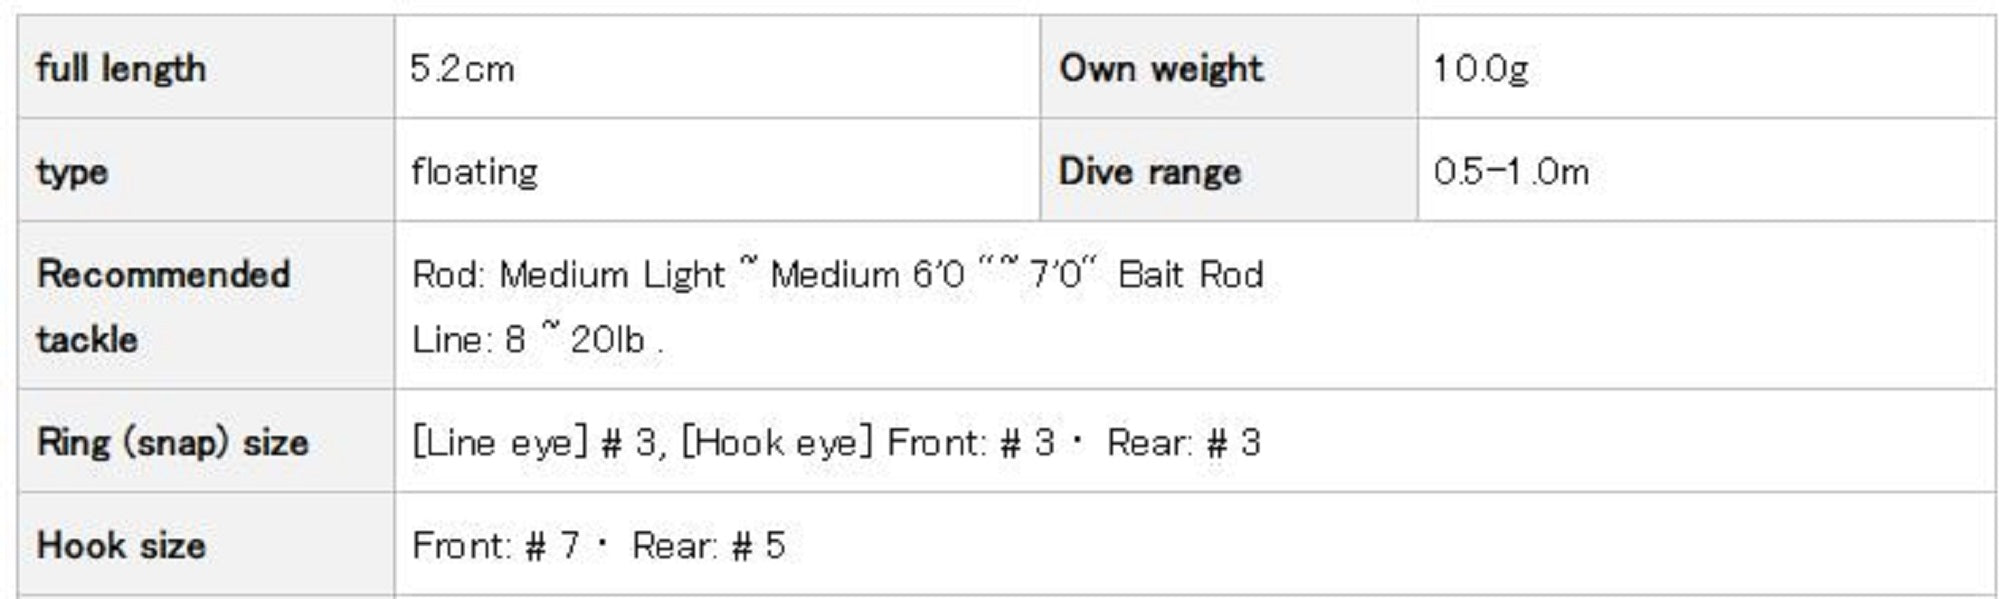Select 'Front: # 7' hook size text
The width and height of the screenshot is (2000, 599).
tap(495, 546)
